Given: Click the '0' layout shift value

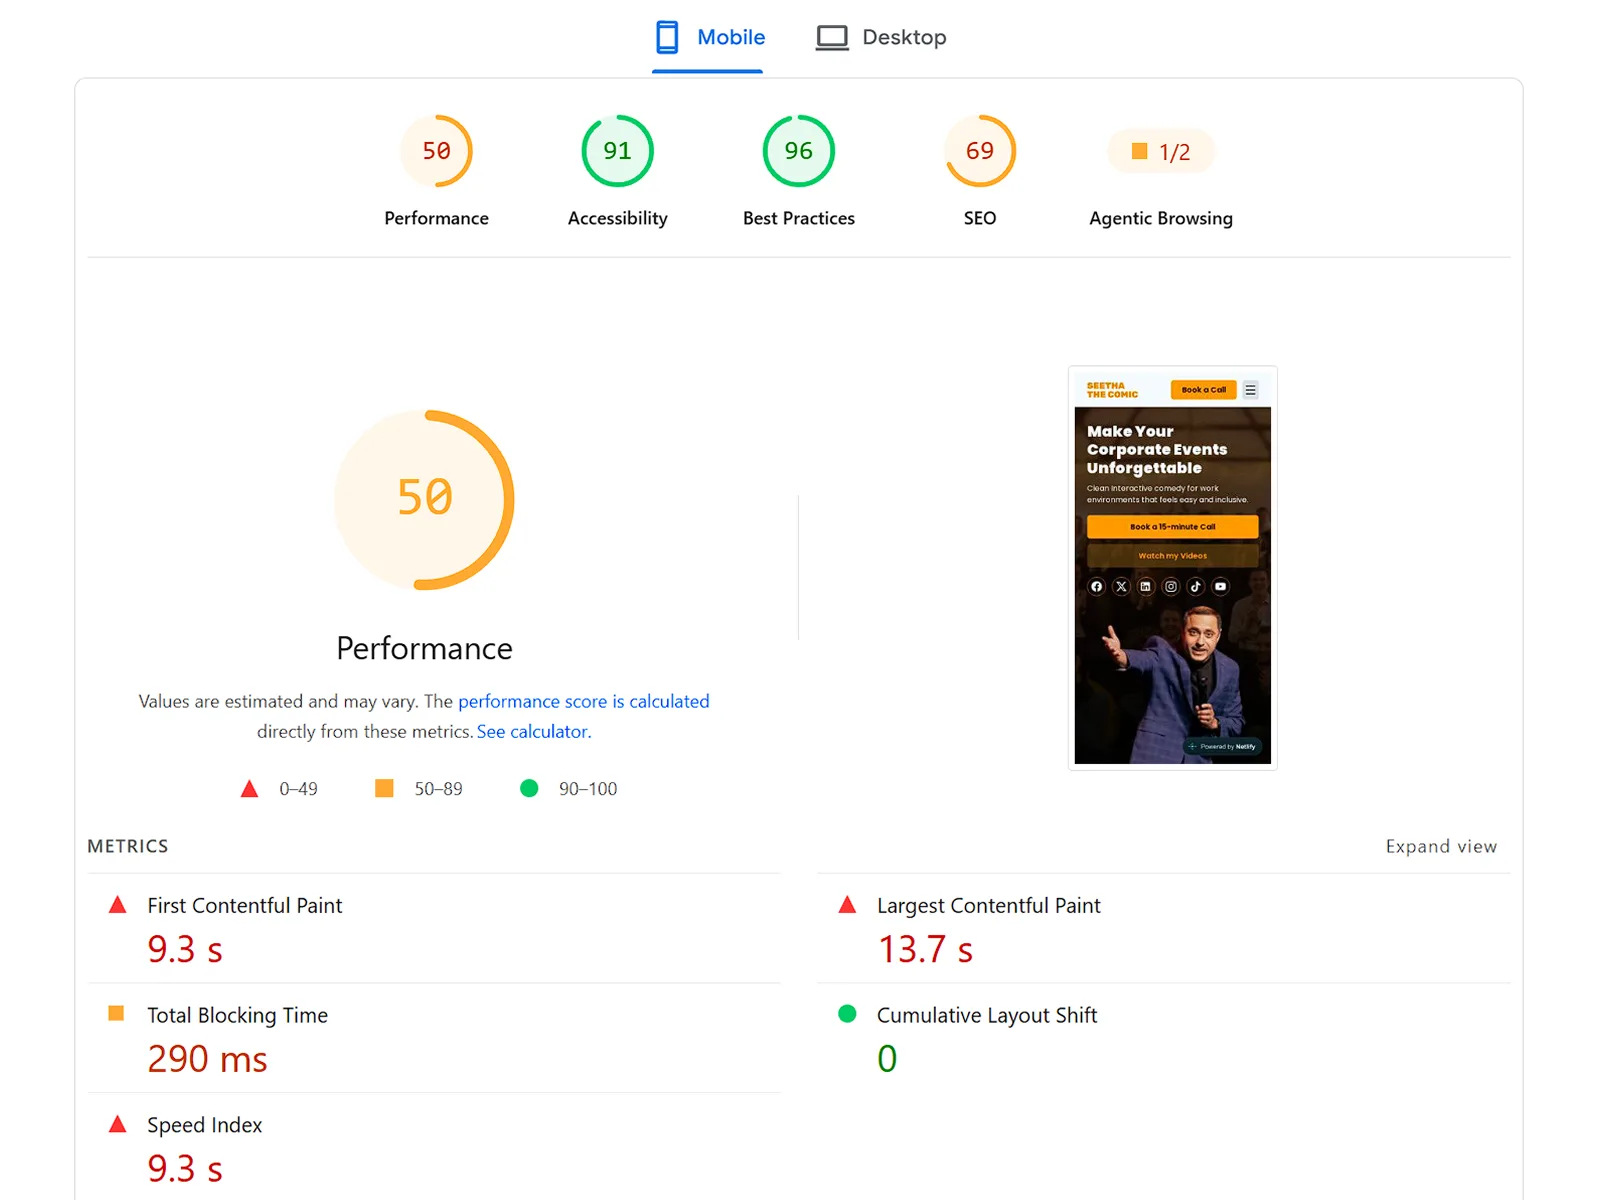Looking at the screenshot, I should point(887,1058).
